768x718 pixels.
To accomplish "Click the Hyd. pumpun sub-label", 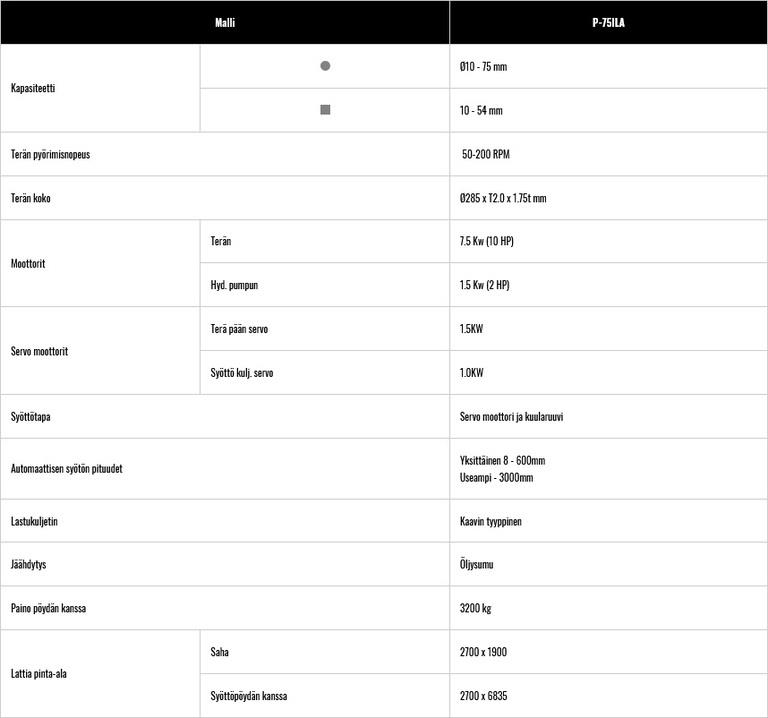I will tap(234, 285).
